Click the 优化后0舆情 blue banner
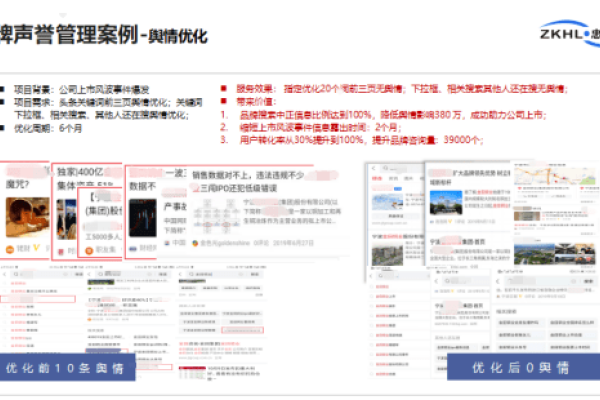Screen dimensions: 600x400 click(523, 367)
